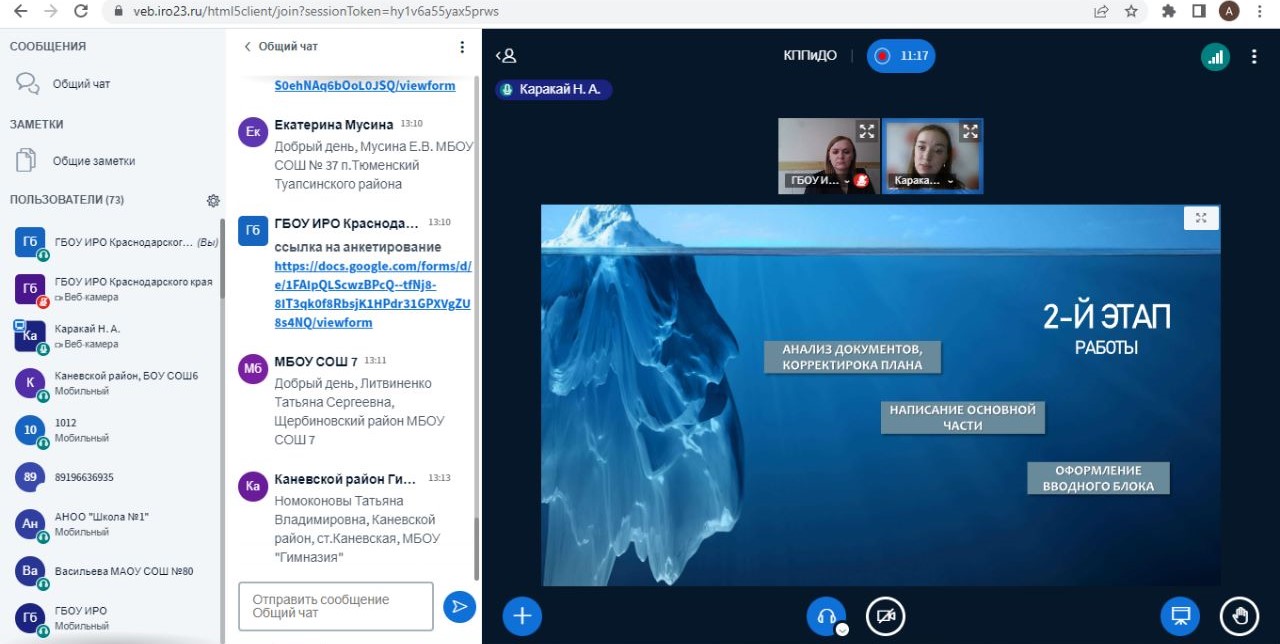Fullscreen the Каракай webcam thumbnail
Screen dimensions: 1280x644
[x=969, y=132]
